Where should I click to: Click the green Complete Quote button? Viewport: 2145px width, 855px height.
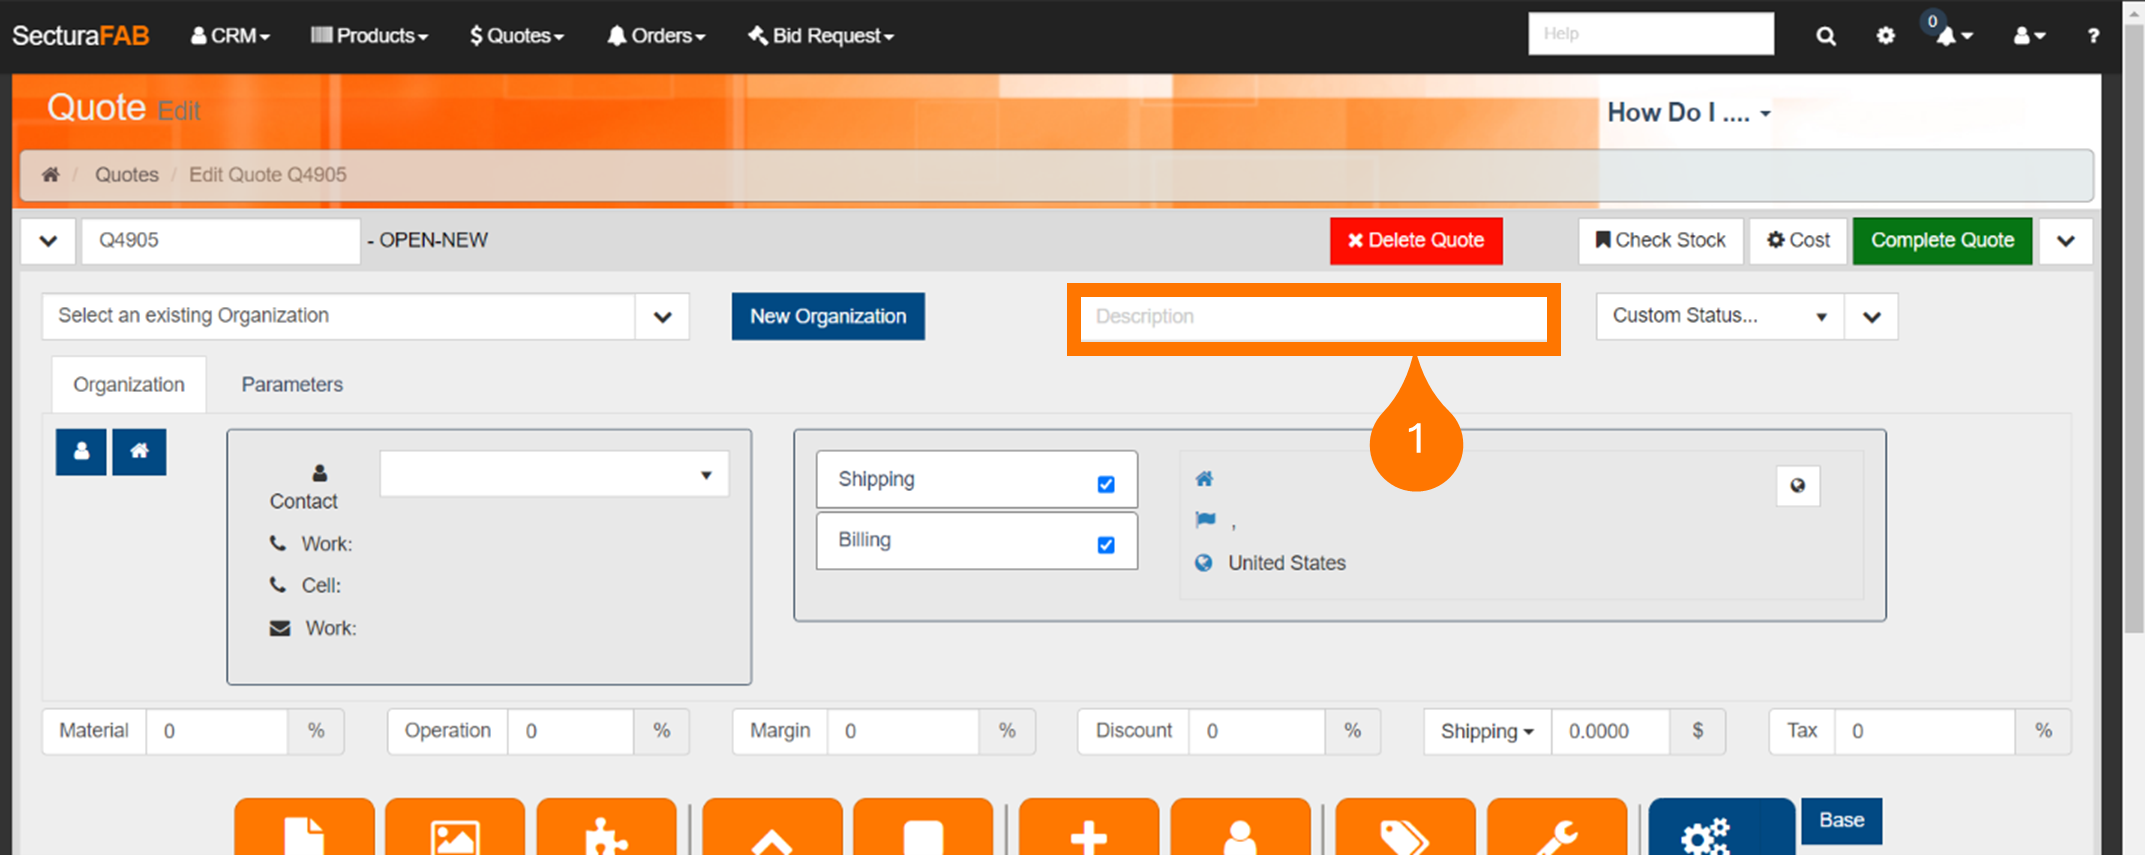click(1941, 241)
